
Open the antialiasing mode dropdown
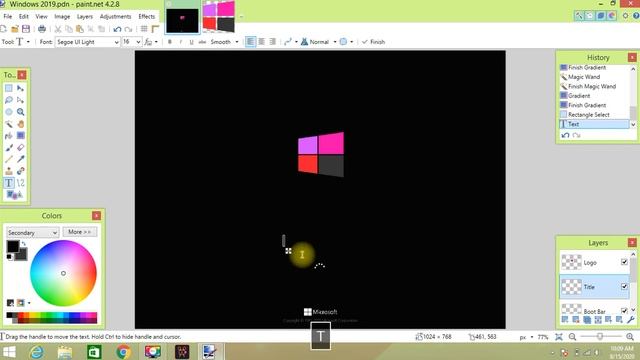click(x=290, y=42)
